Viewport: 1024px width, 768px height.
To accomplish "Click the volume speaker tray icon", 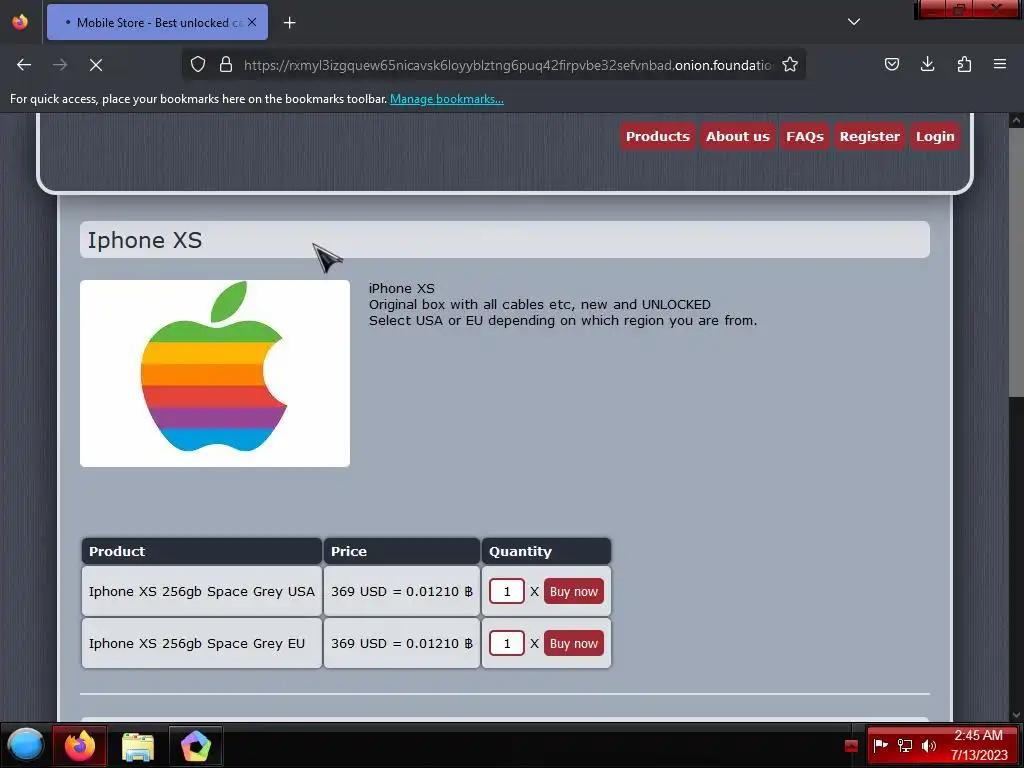I will [x=929, y=745].
